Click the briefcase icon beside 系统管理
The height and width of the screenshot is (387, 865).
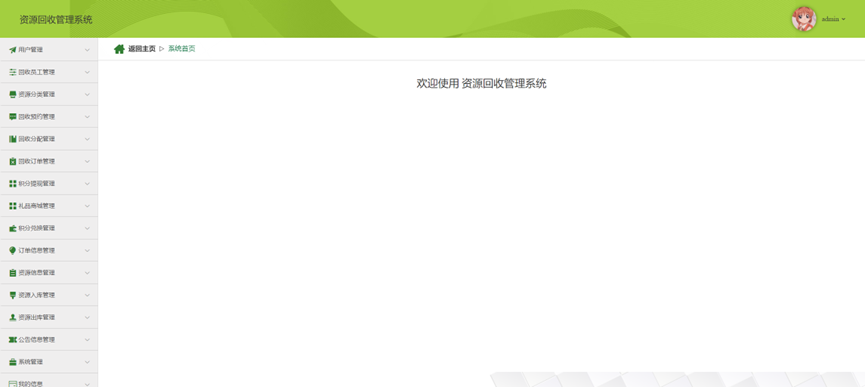click(x=13, y=362)
